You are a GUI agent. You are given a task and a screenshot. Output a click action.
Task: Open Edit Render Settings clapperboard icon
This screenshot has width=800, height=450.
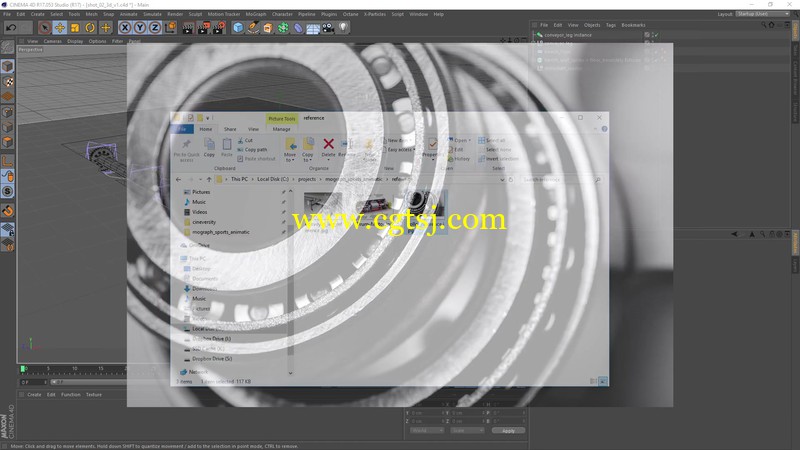[218, 28]
